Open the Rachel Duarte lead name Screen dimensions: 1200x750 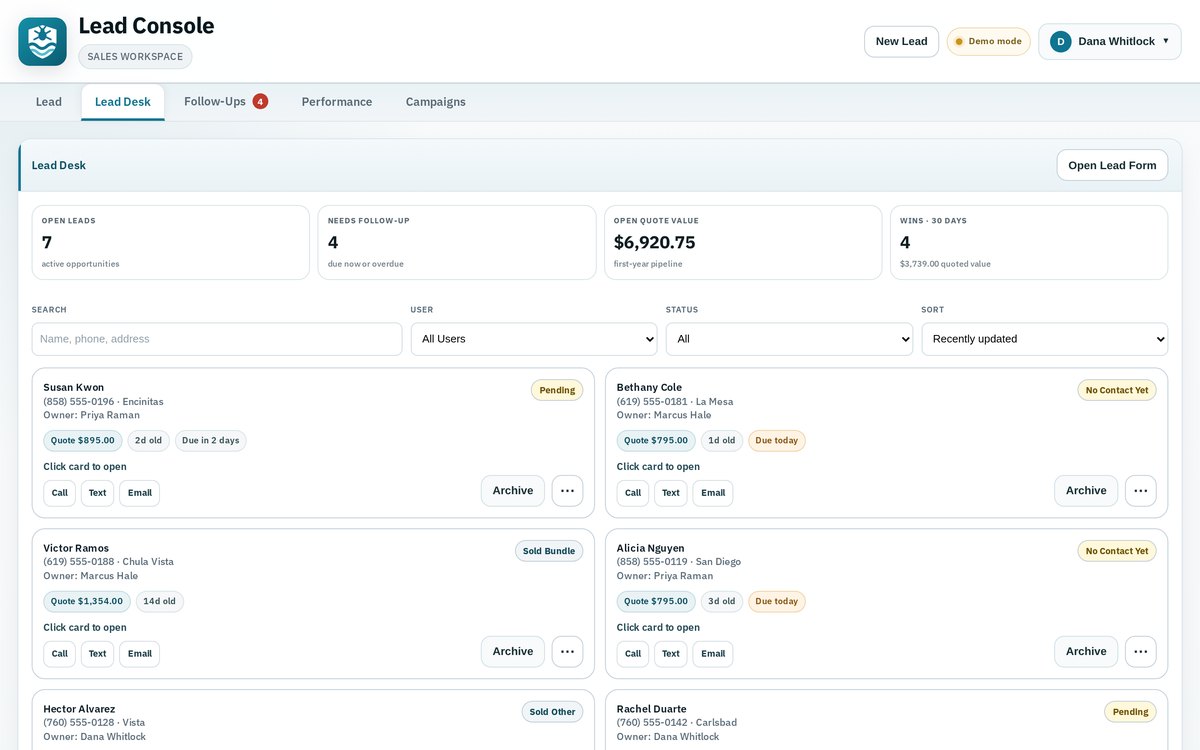click(x=652, y=709)
